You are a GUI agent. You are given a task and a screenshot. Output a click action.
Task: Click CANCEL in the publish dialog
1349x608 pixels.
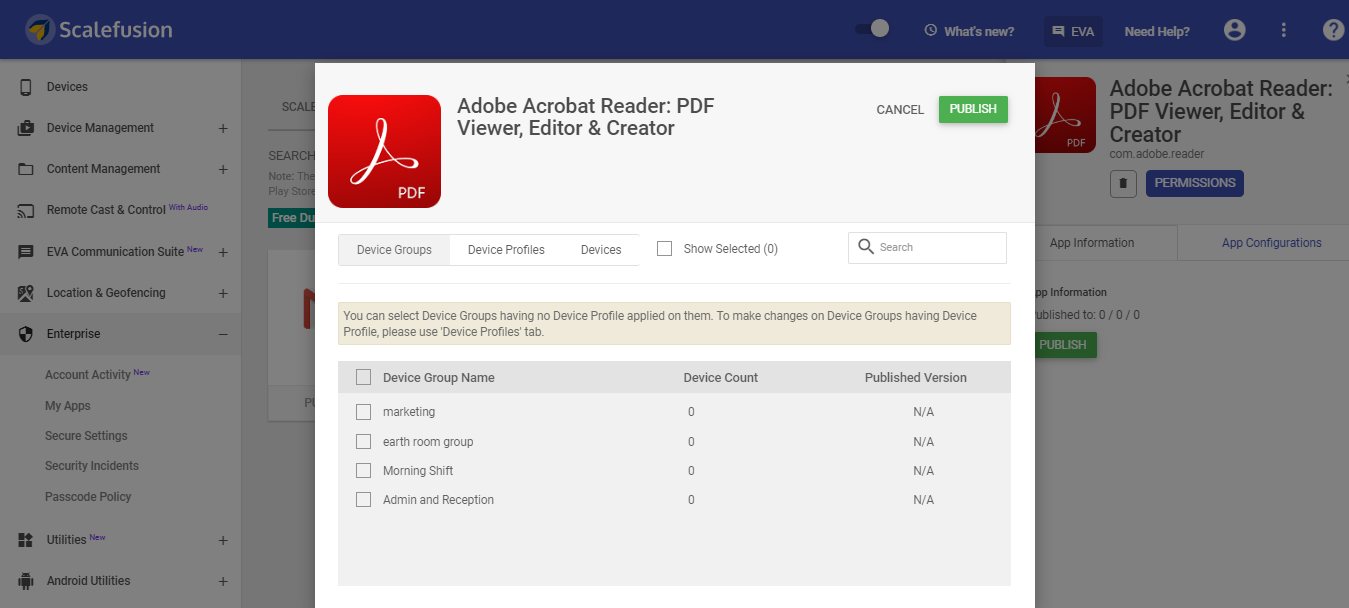pyautogui.click(x=900, y=110)
